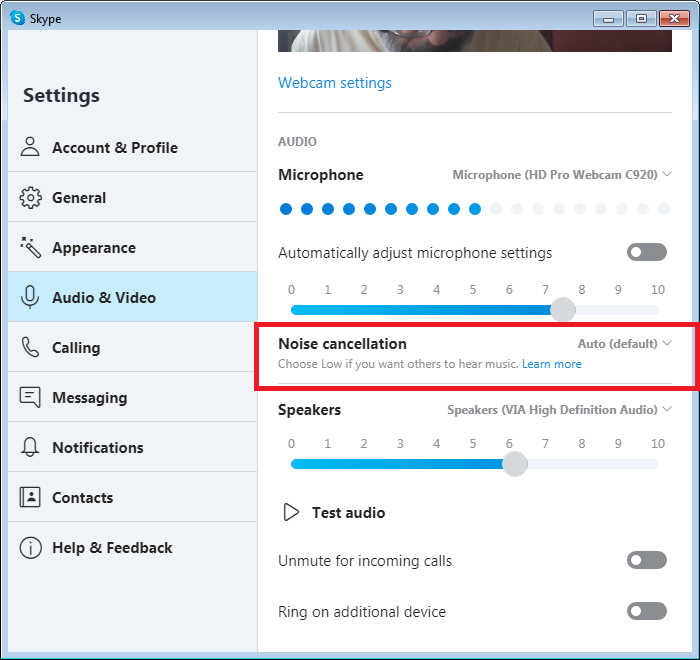Switch to Messaging settings
The width and height of the screenshot is (700, 660).
pos(133,397)
